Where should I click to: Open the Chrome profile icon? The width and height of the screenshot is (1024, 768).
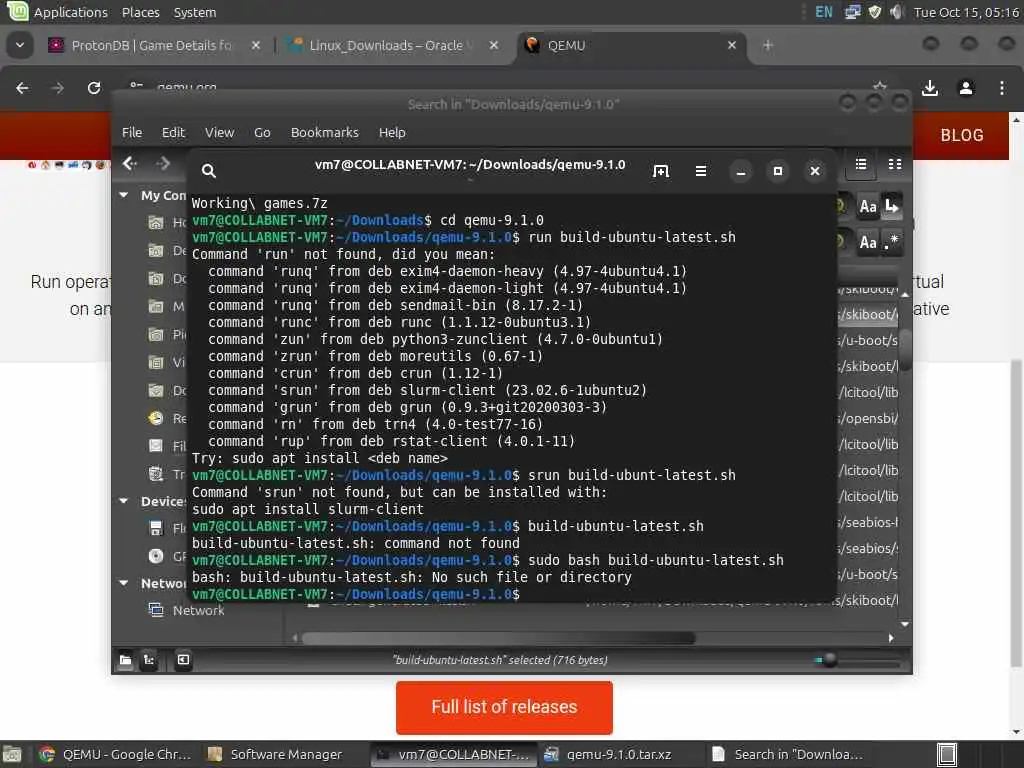click(966, 88)
